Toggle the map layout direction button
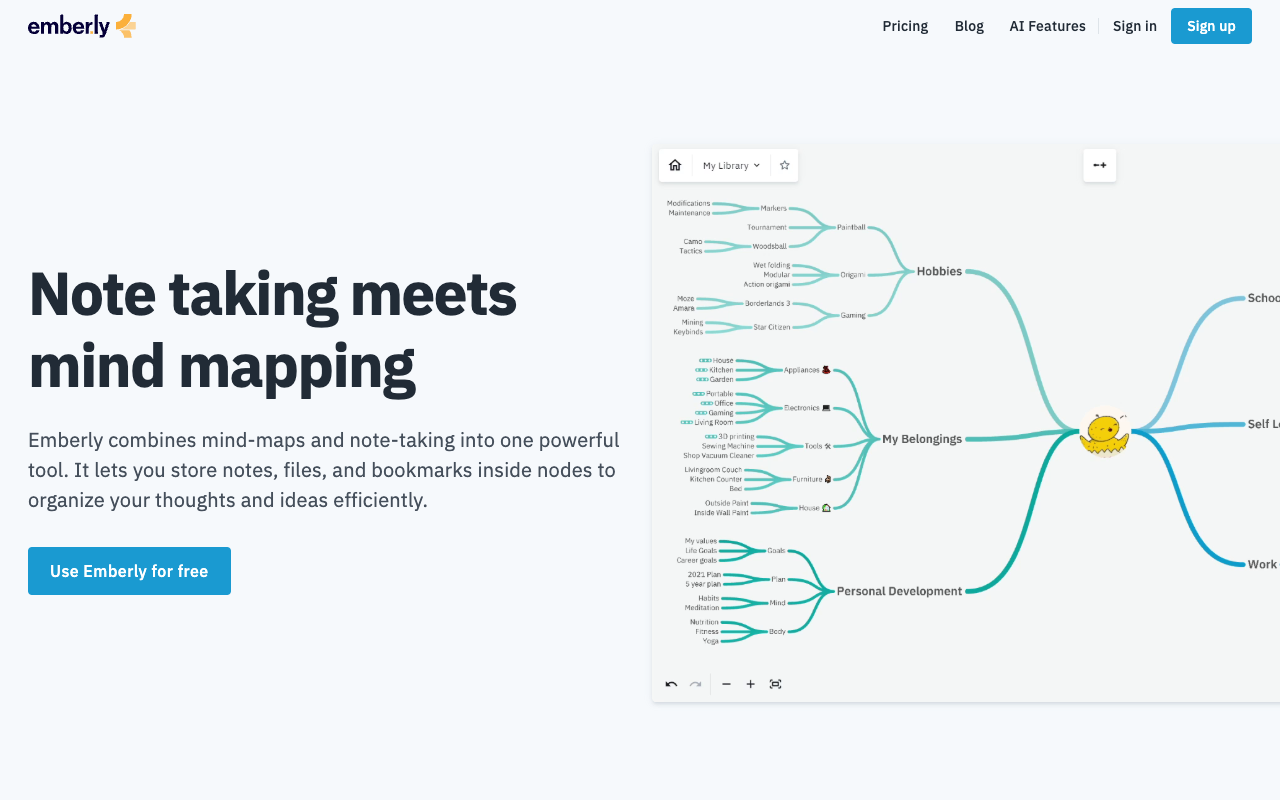Screen dimensions: 1280x800 pyautogui.click(x=1100, y=165)
